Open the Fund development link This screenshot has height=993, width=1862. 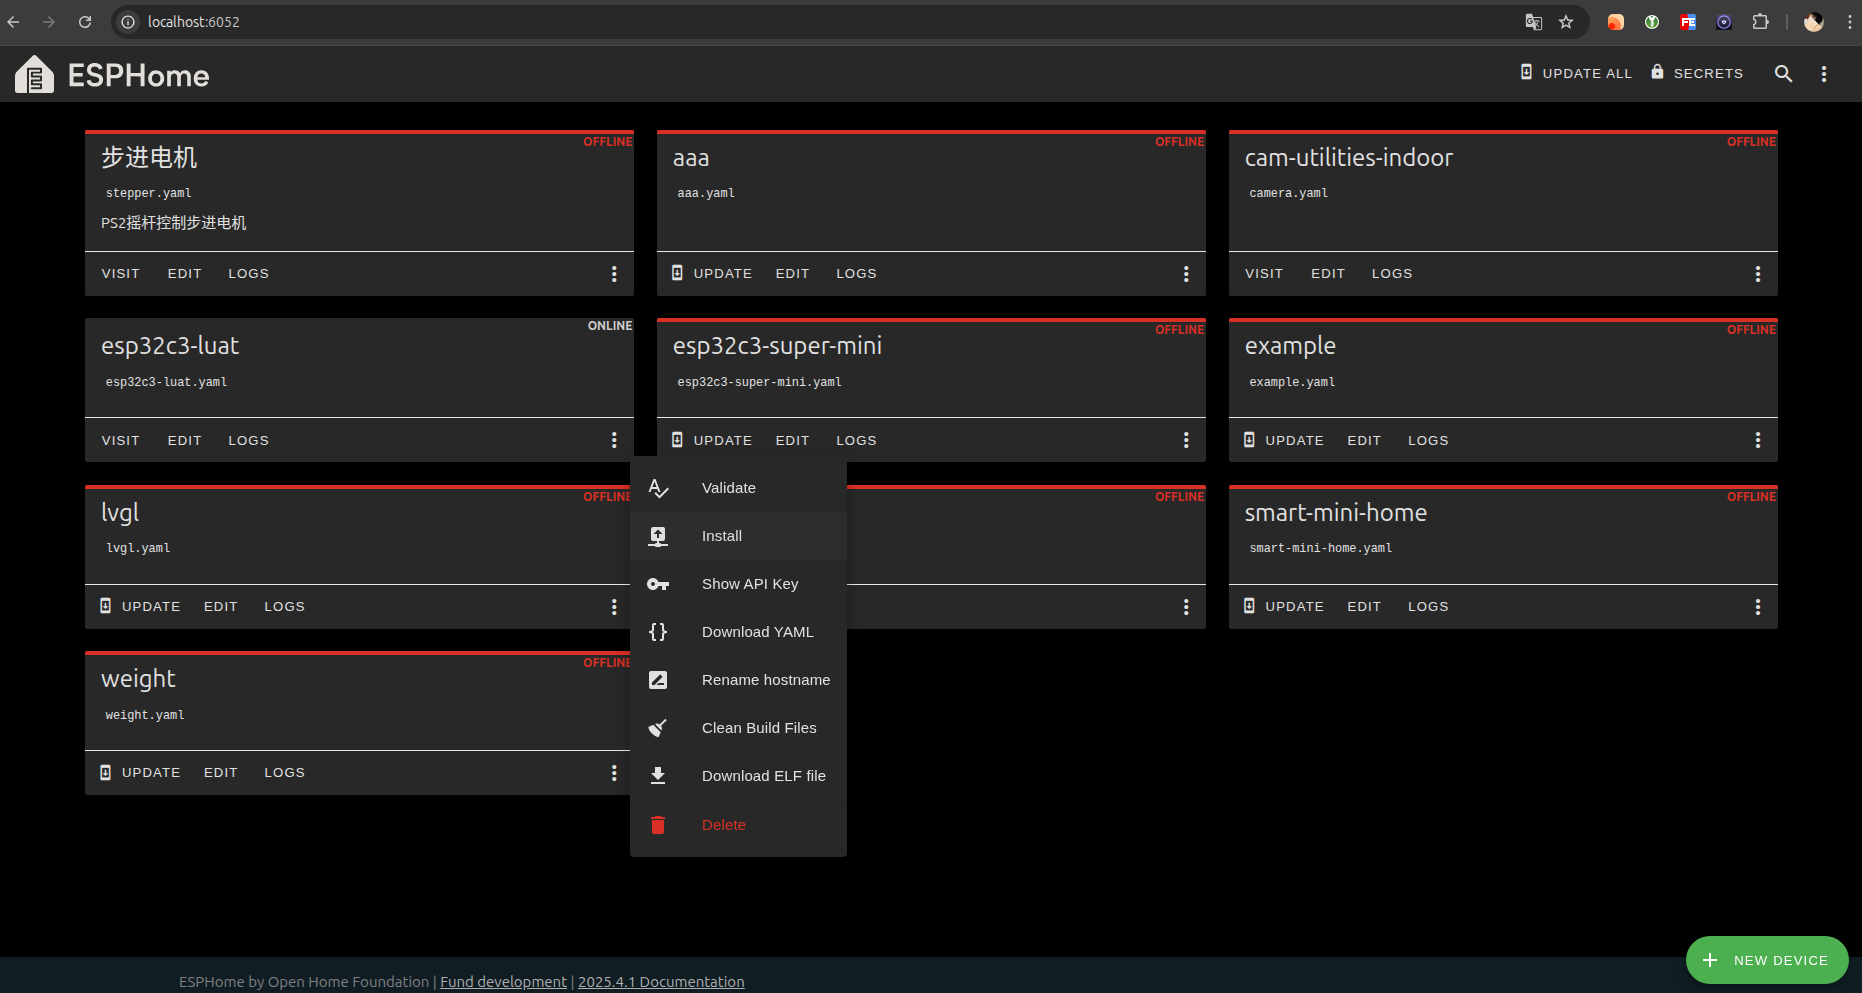point(503,982)
